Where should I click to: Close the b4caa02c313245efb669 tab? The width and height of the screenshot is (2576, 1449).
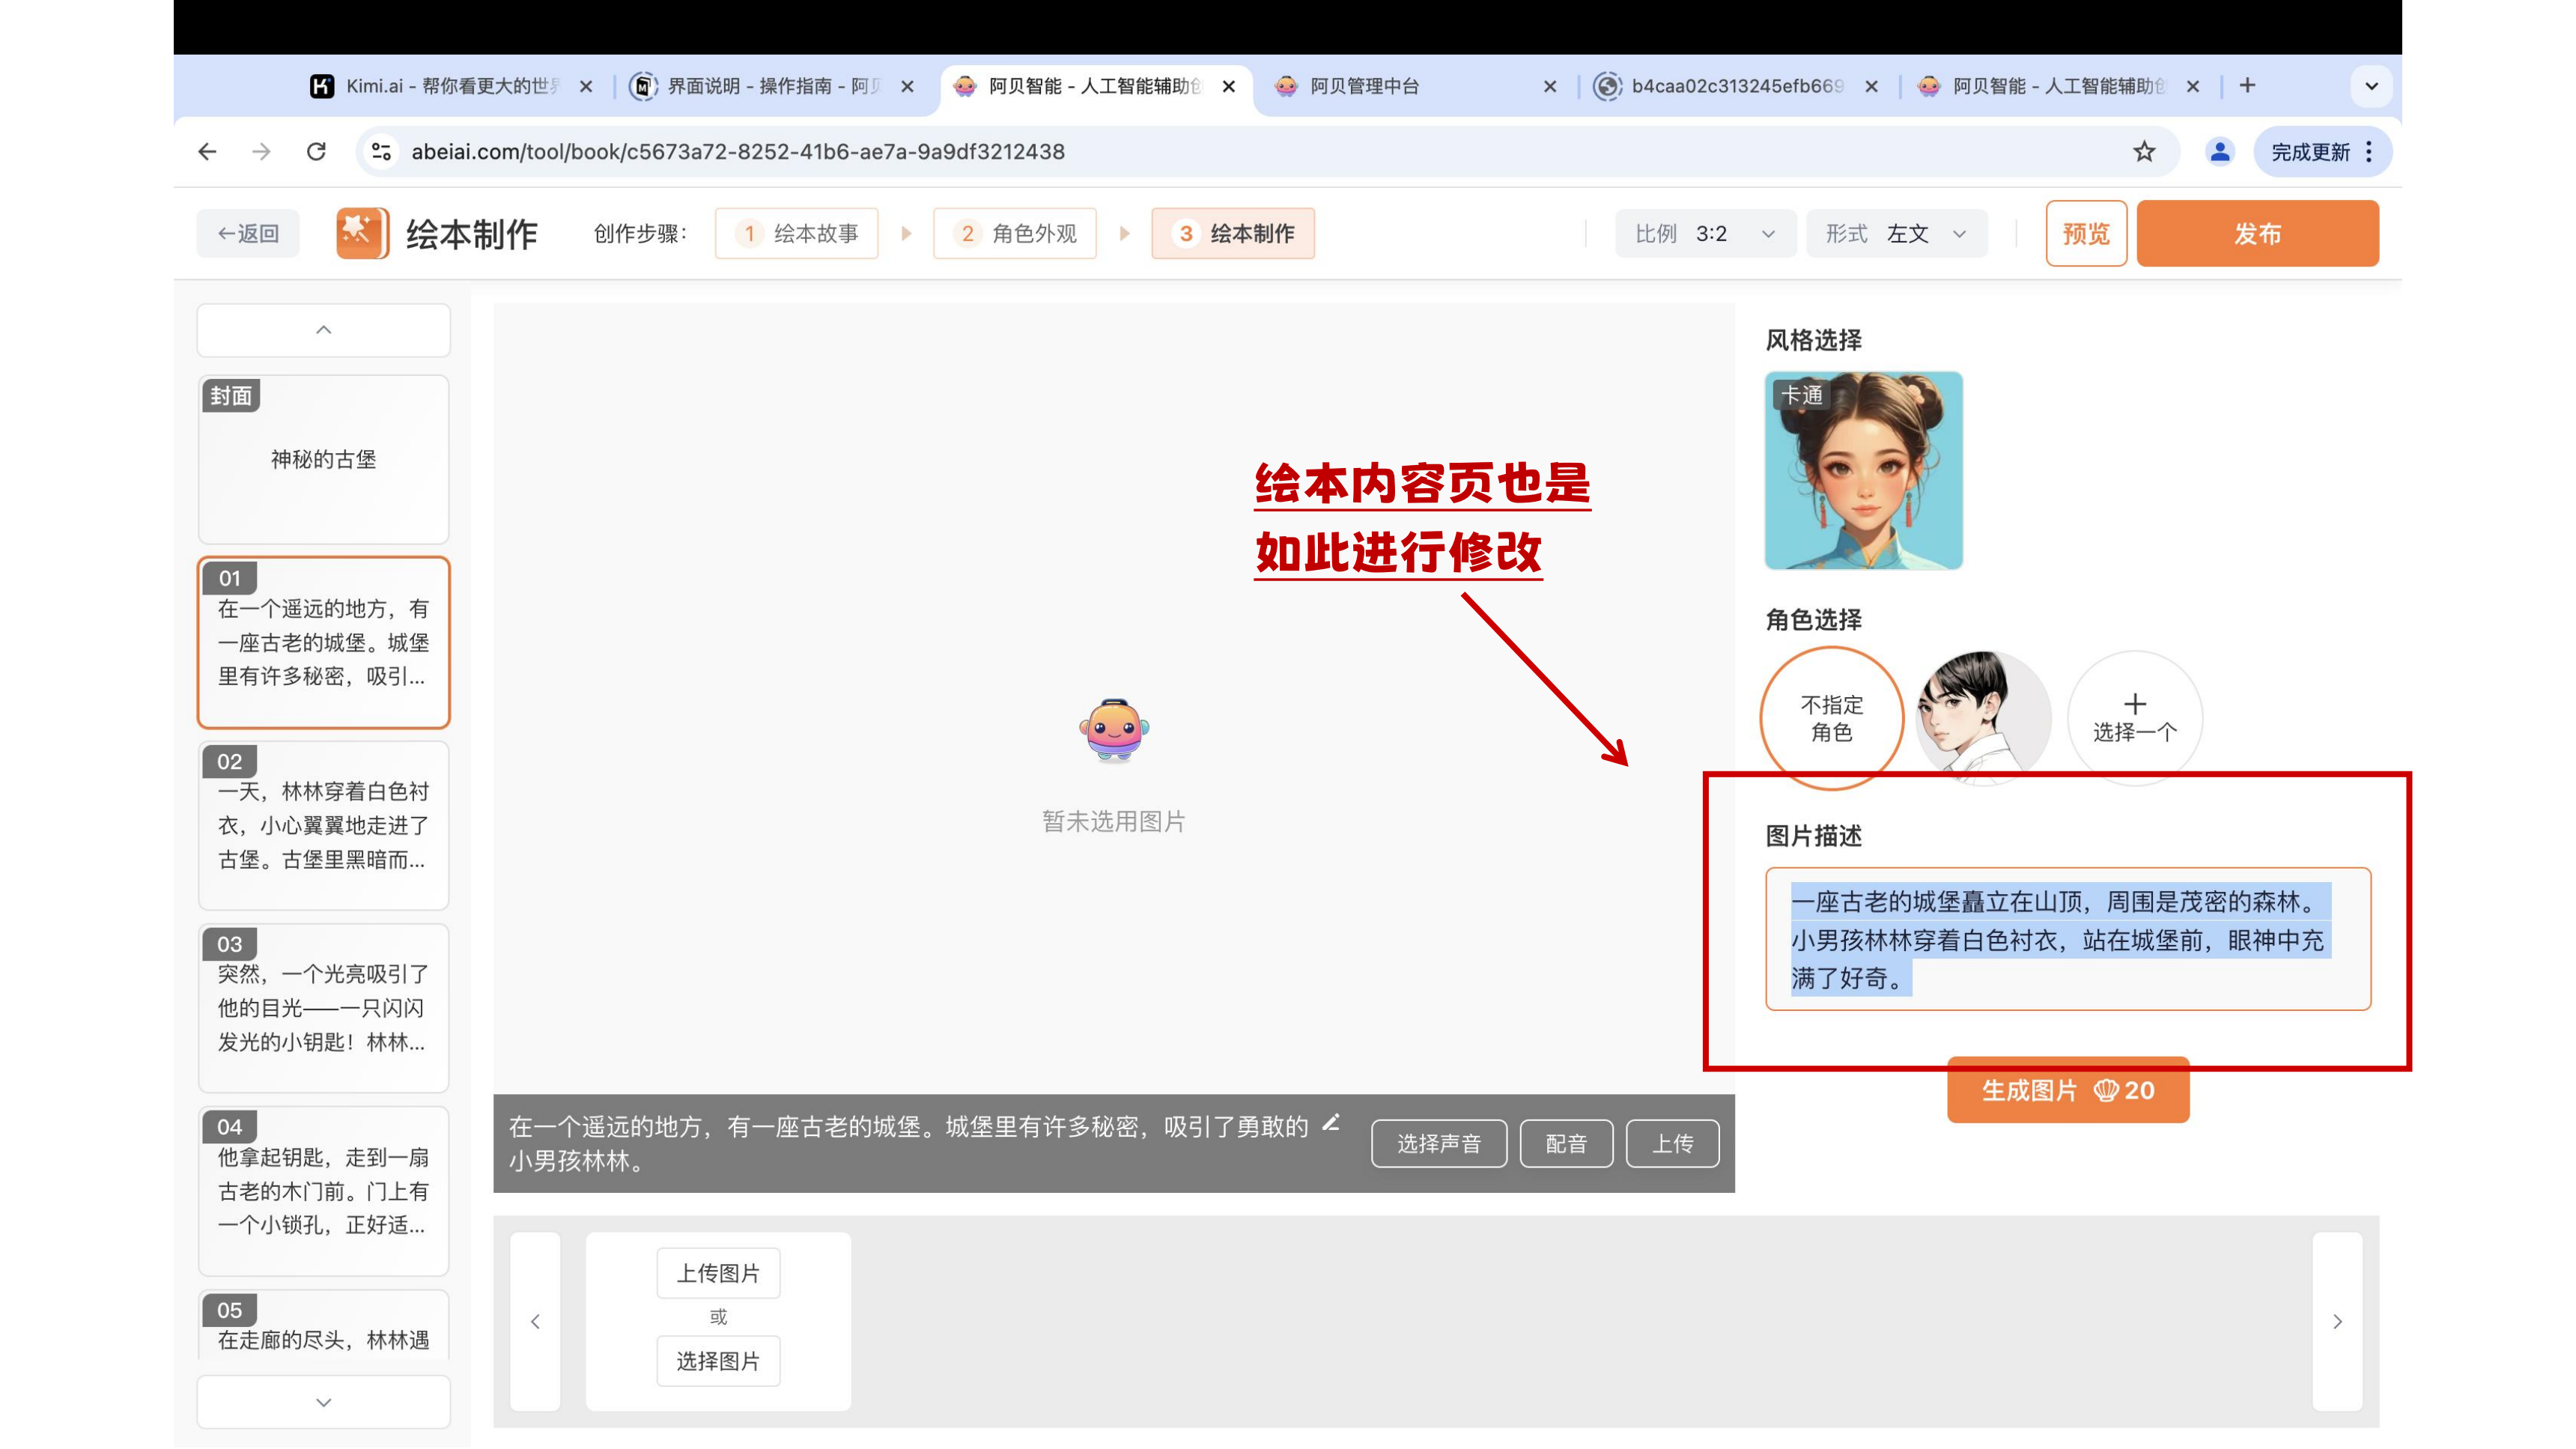[1871, 86]
